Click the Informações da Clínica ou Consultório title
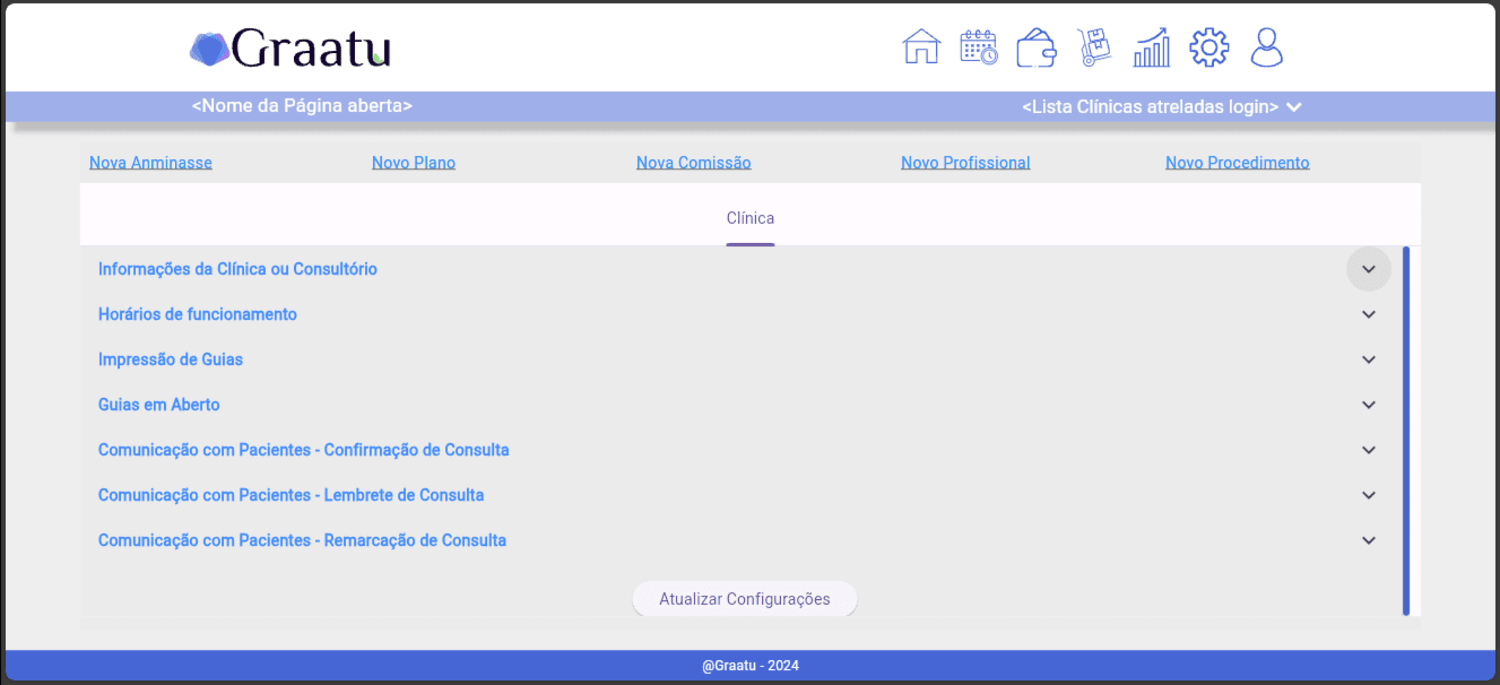The image size is (1500, 685). (238, 269)
